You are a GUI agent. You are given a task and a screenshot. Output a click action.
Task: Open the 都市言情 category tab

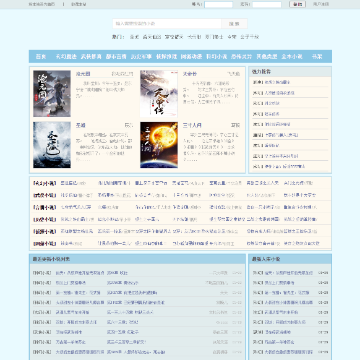coord(116,57)
